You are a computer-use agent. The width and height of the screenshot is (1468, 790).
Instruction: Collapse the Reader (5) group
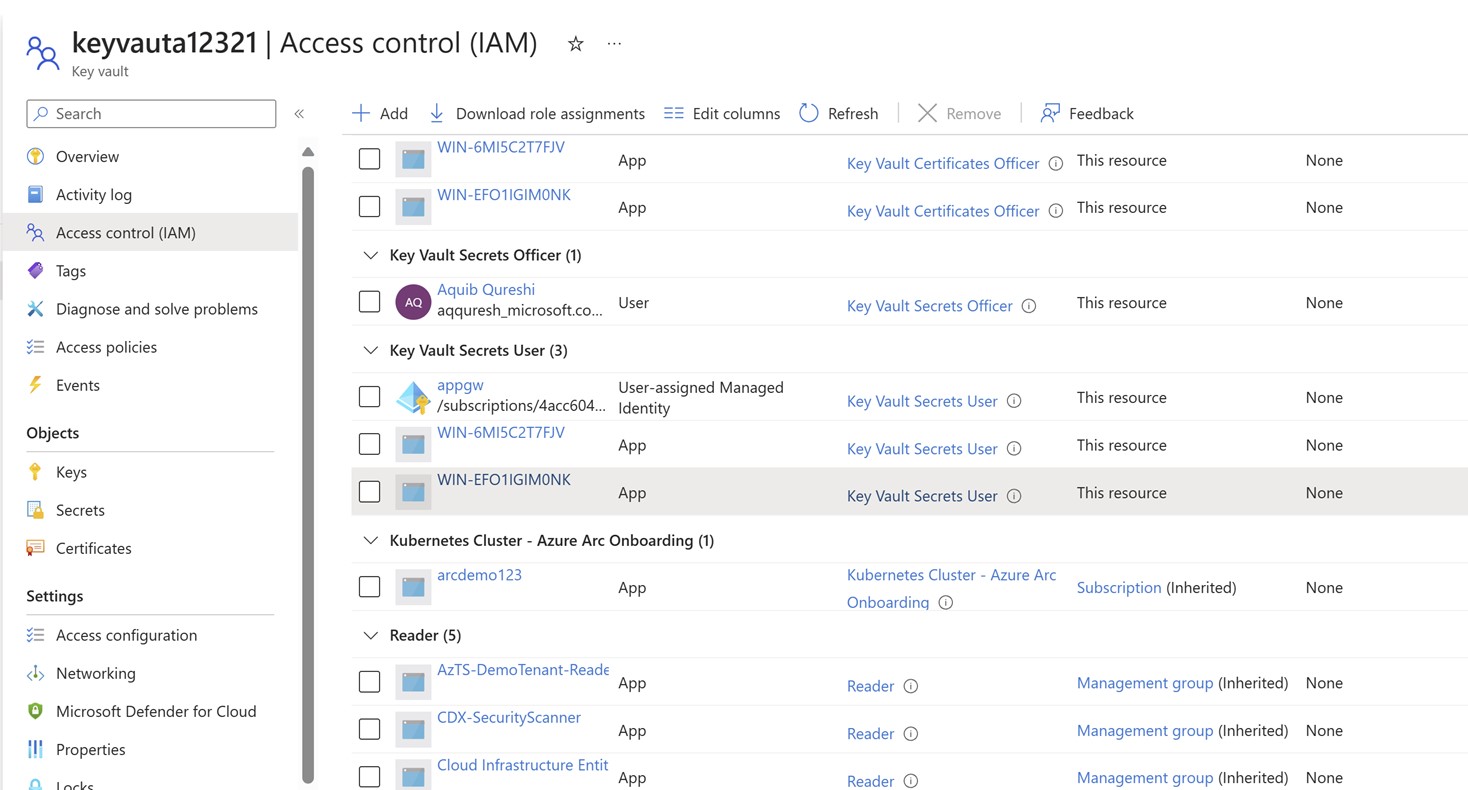(370, 635)
